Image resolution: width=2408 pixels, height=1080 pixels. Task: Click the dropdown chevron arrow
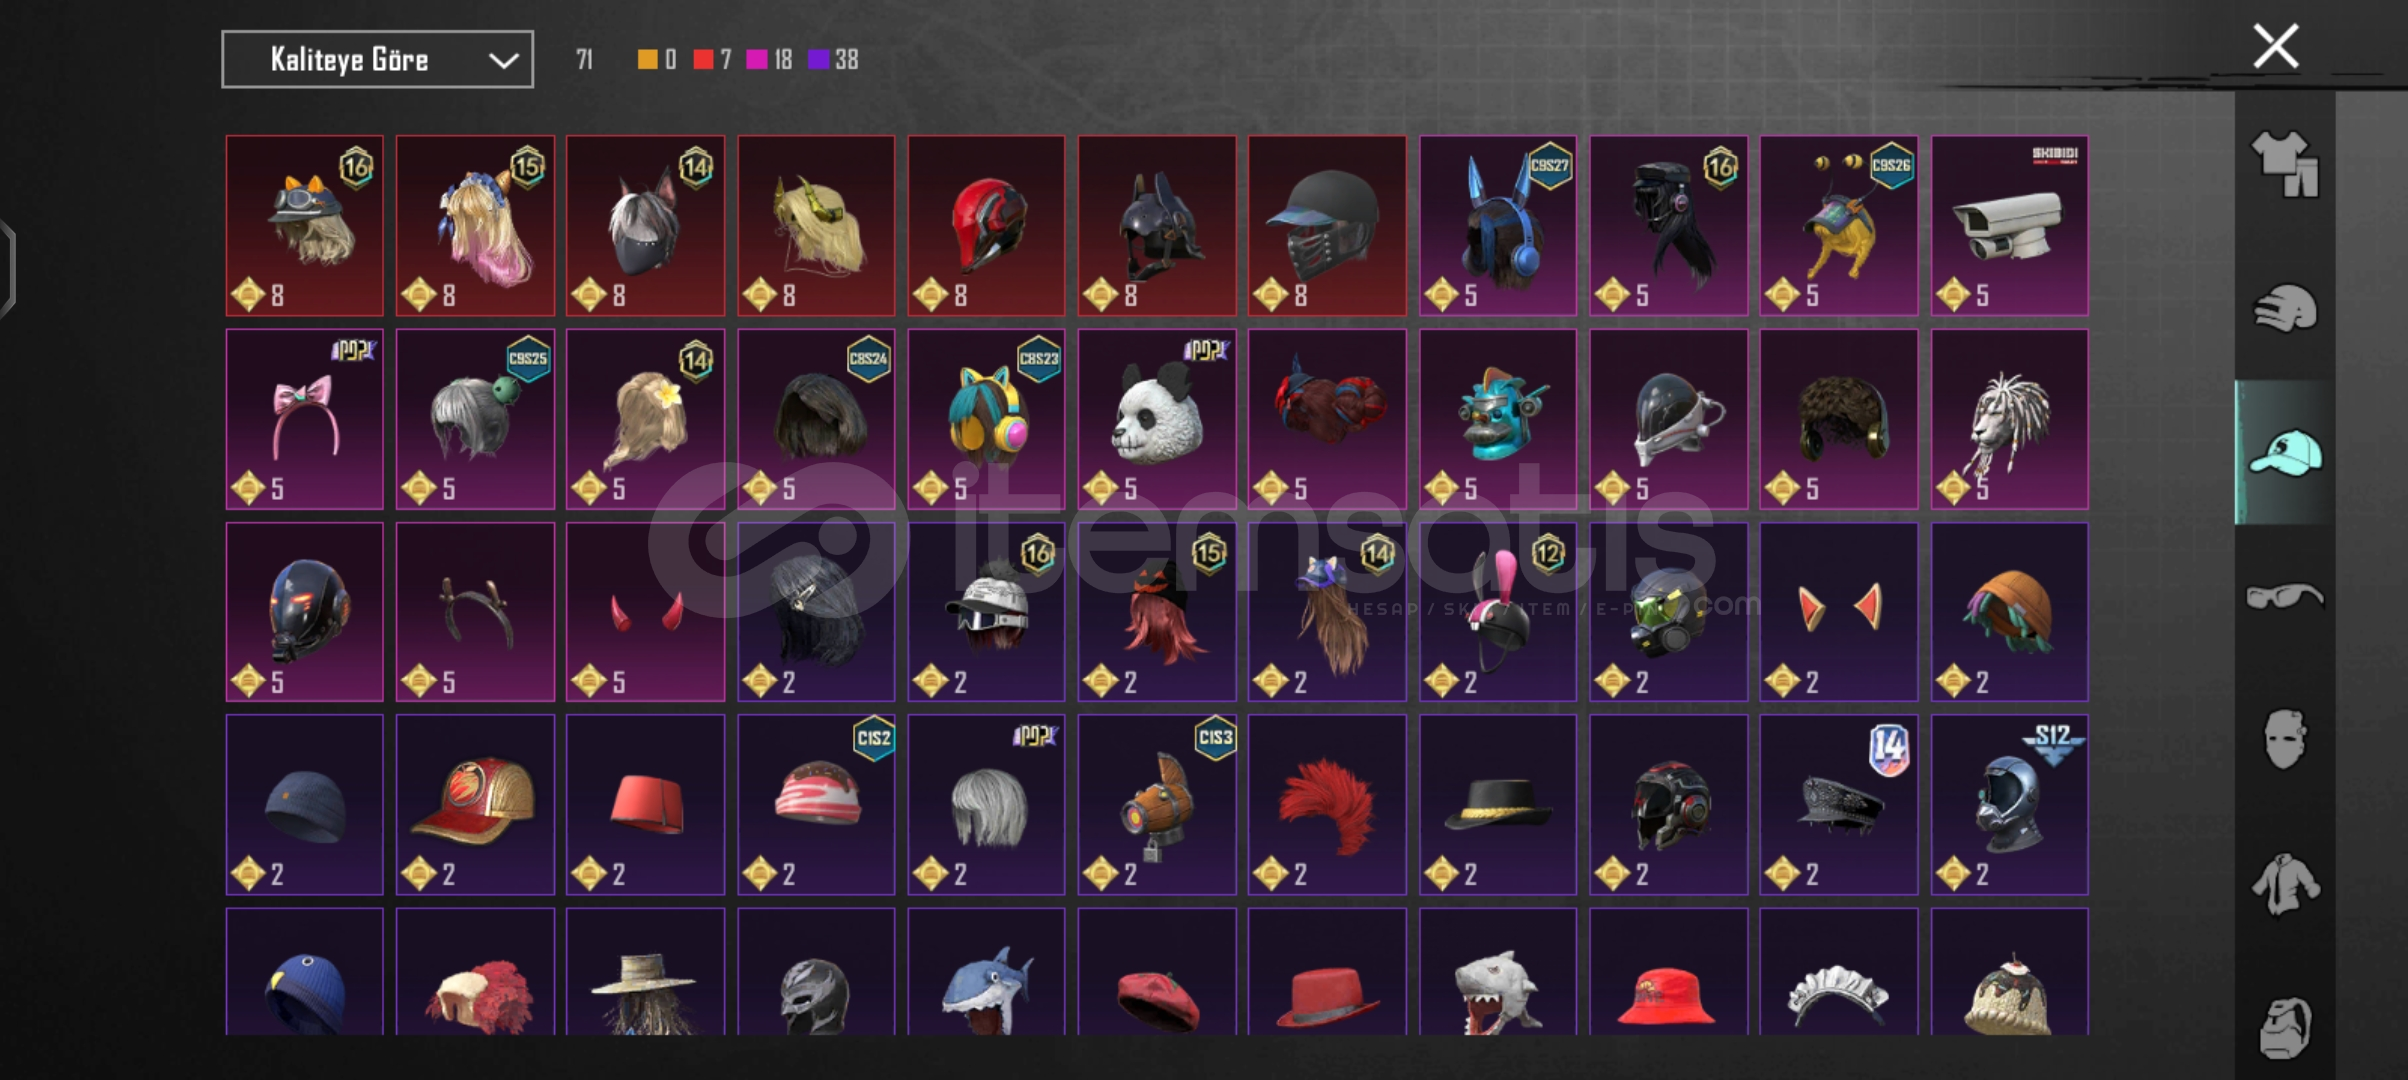(503, 61)
